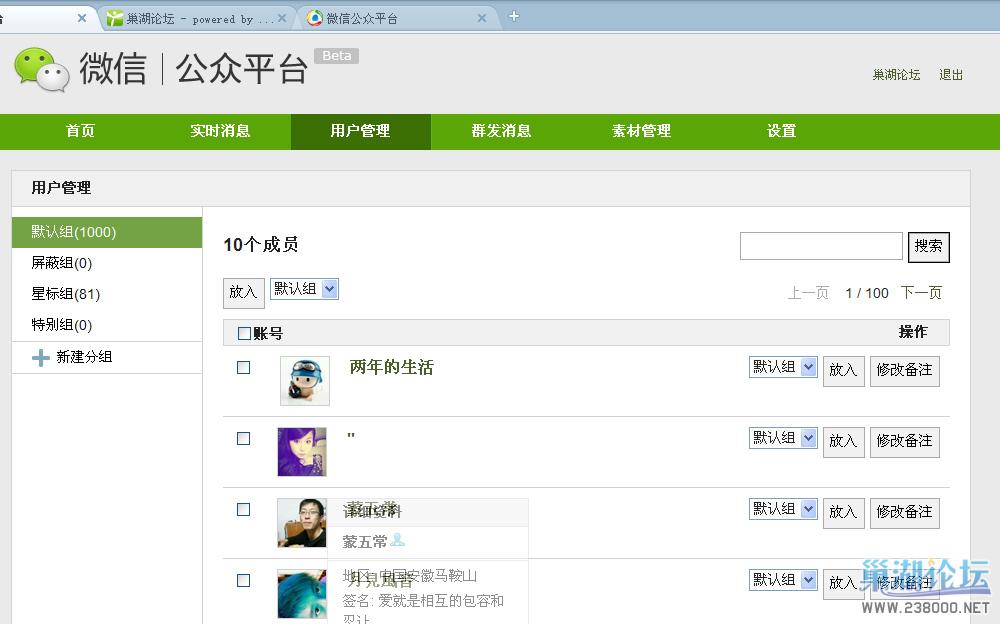Screen dimensions: 1000x624
Task: Open avatar of 两年的生活
Action: tap(305, 380)
